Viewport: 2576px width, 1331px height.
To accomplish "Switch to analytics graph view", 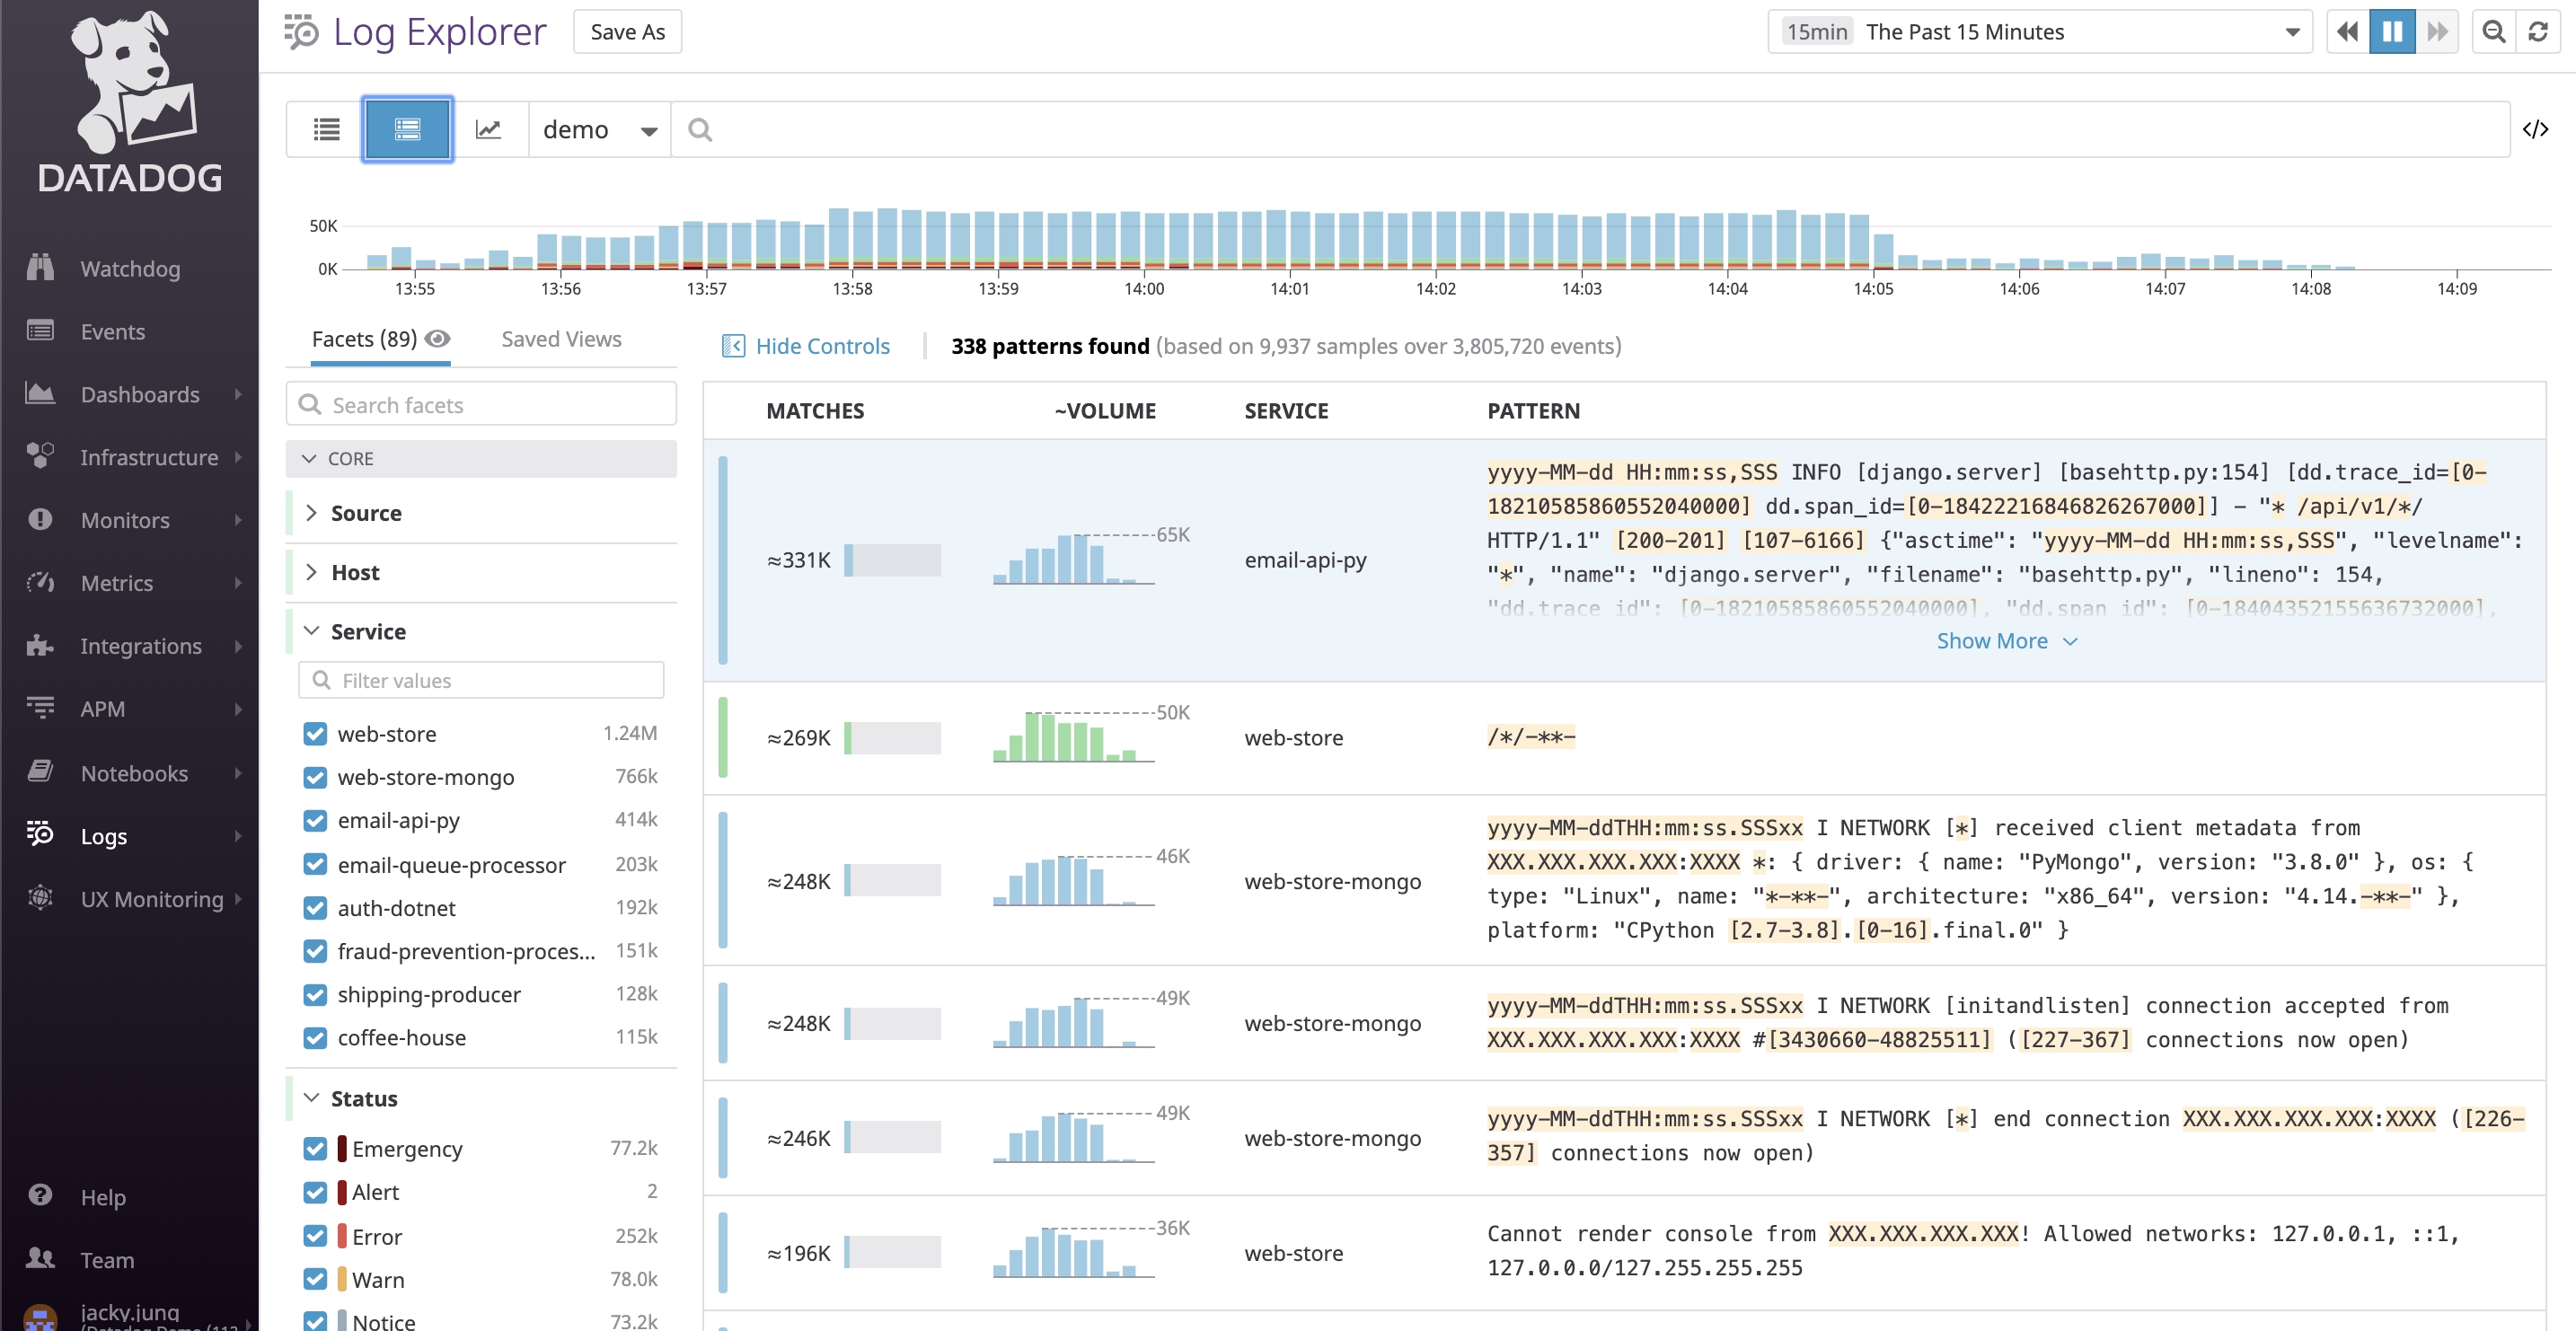I will pos(488,129).
